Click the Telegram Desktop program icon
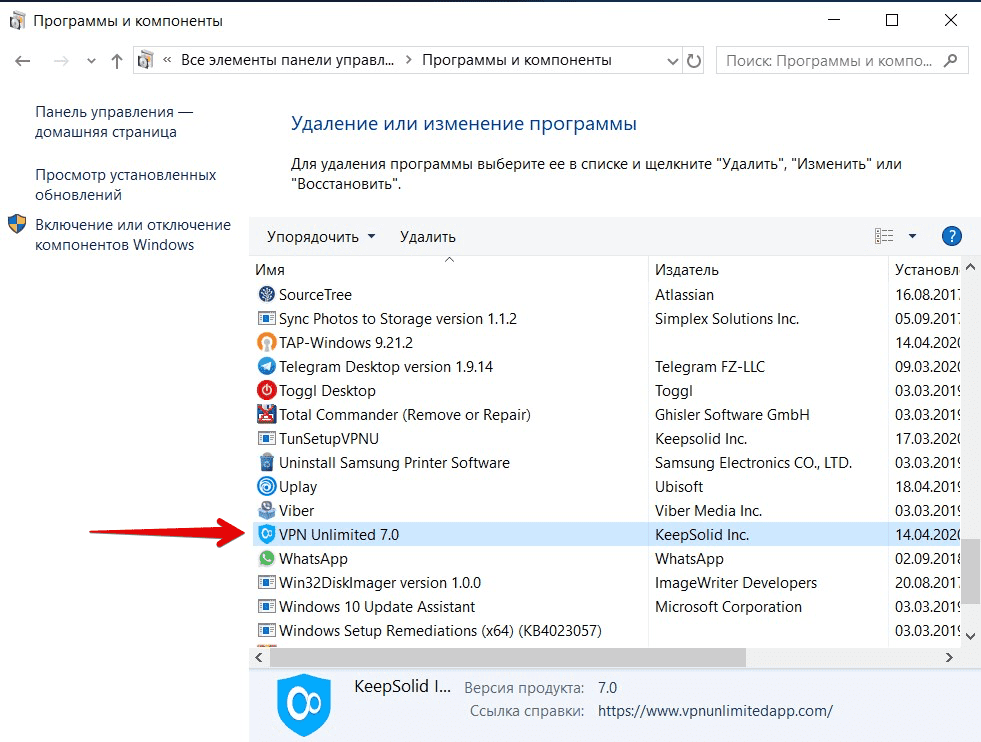This screenshot has height=742, width=981. pos(265,366)
